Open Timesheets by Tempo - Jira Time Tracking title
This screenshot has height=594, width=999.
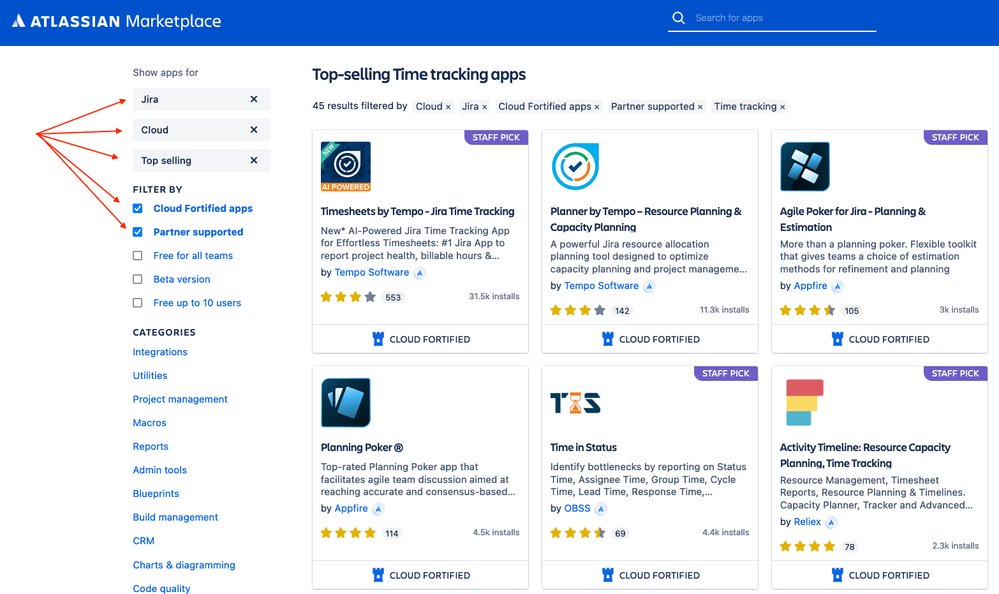point(417,211)
